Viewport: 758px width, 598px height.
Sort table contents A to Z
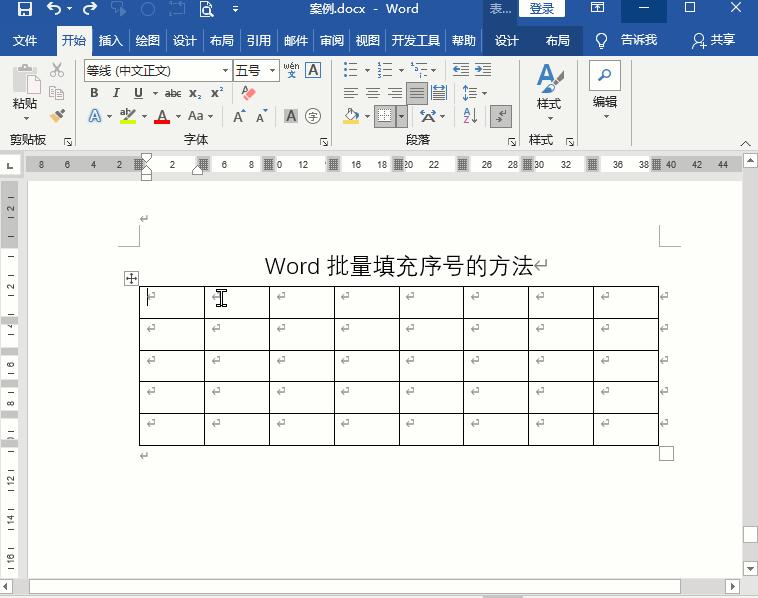470,116
